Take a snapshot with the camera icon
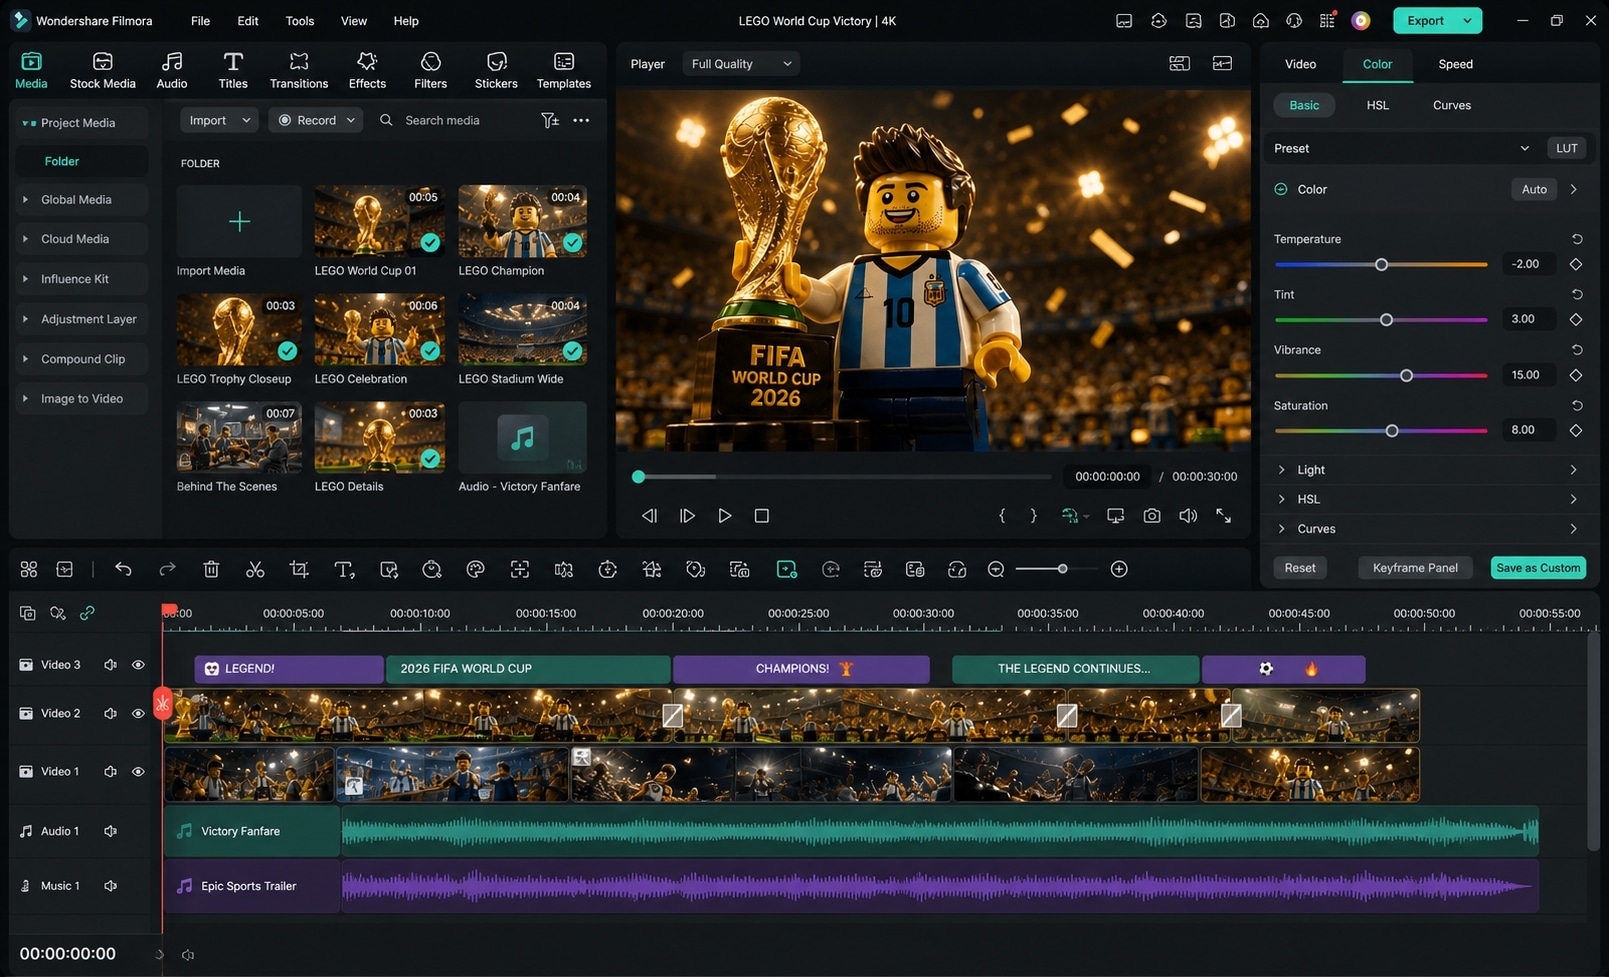Viewport: 1609px width, 977px height. click(x=1152, y=516)
